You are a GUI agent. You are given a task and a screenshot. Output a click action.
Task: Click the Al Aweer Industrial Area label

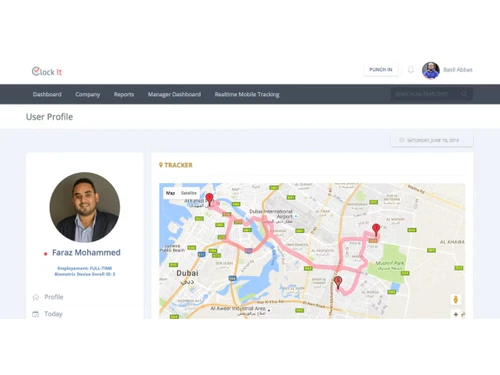coord(238,308)
